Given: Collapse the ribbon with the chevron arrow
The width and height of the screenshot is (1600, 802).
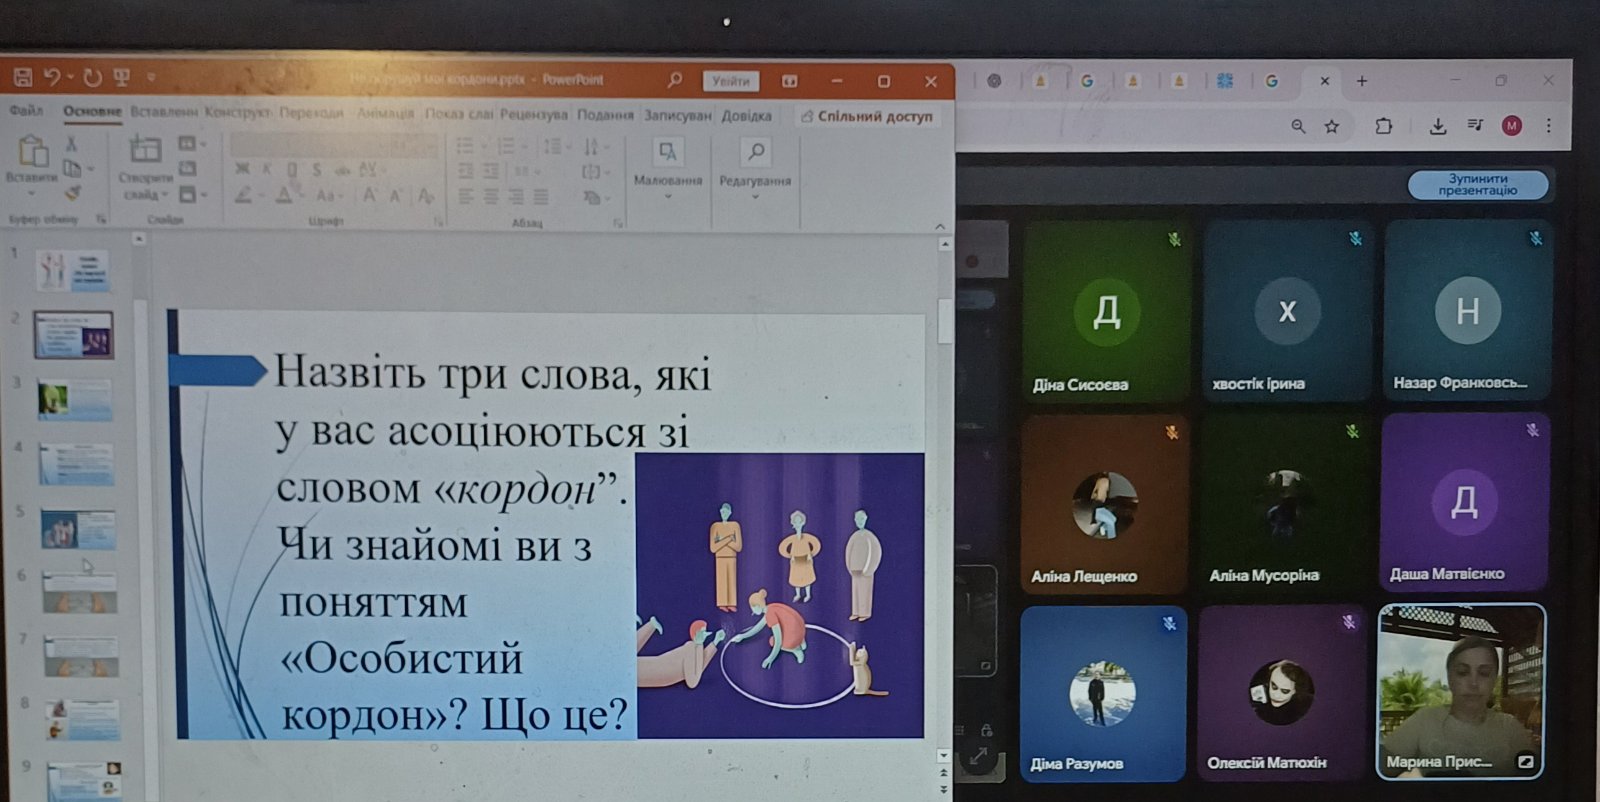Looking at the screenshot, I should click(x=939, y=226).
